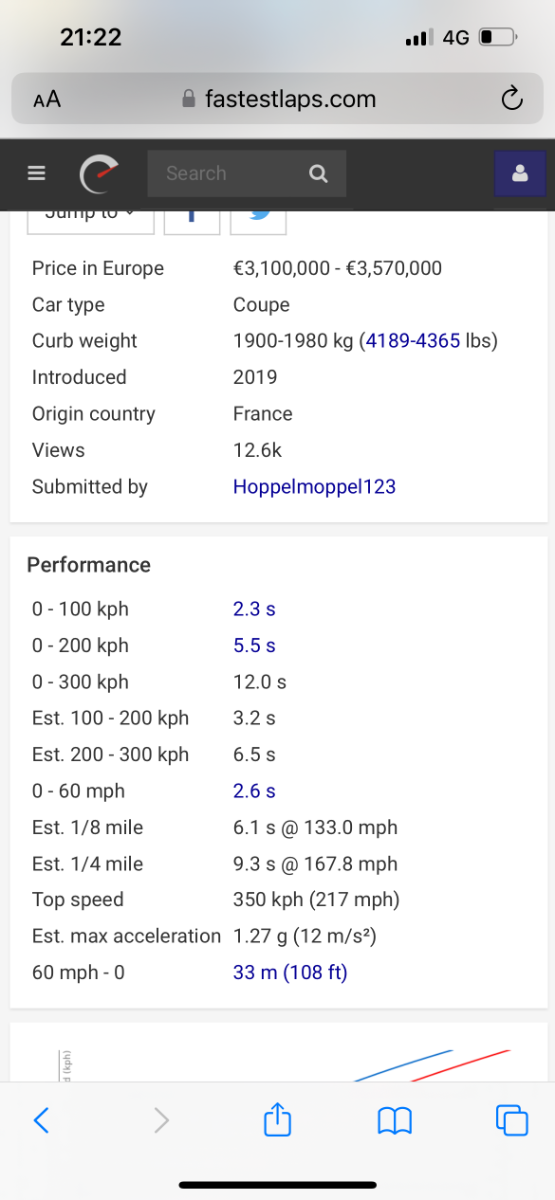Open the 5.5 s 0-200 kph link
Image resolution: width=555 pixels, height=1200 pixels.
click(x=254, y=646)
